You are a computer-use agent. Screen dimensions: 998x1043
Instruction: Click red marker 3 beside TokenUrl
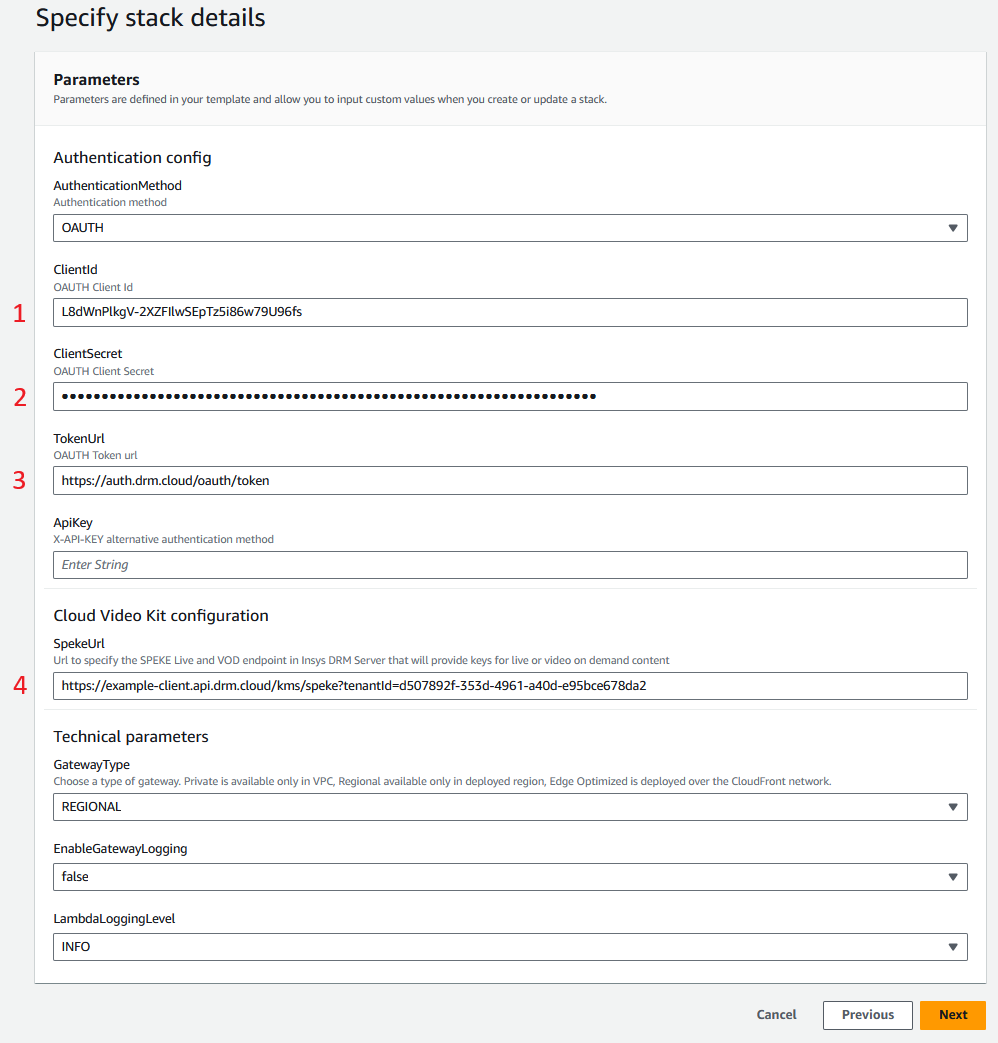coord(19,481)
